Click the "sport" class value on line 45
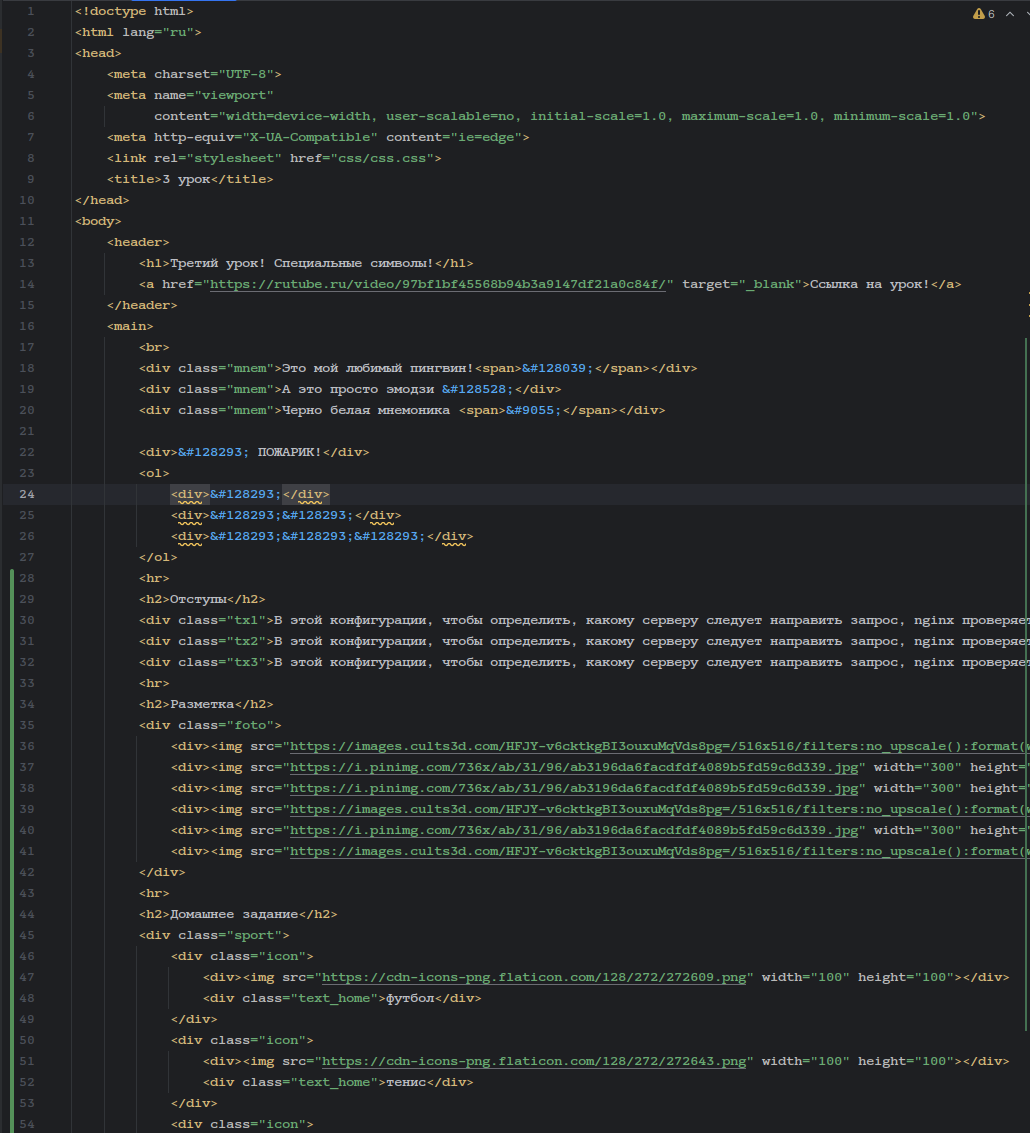1030x1133 pixels. point(255,935)
